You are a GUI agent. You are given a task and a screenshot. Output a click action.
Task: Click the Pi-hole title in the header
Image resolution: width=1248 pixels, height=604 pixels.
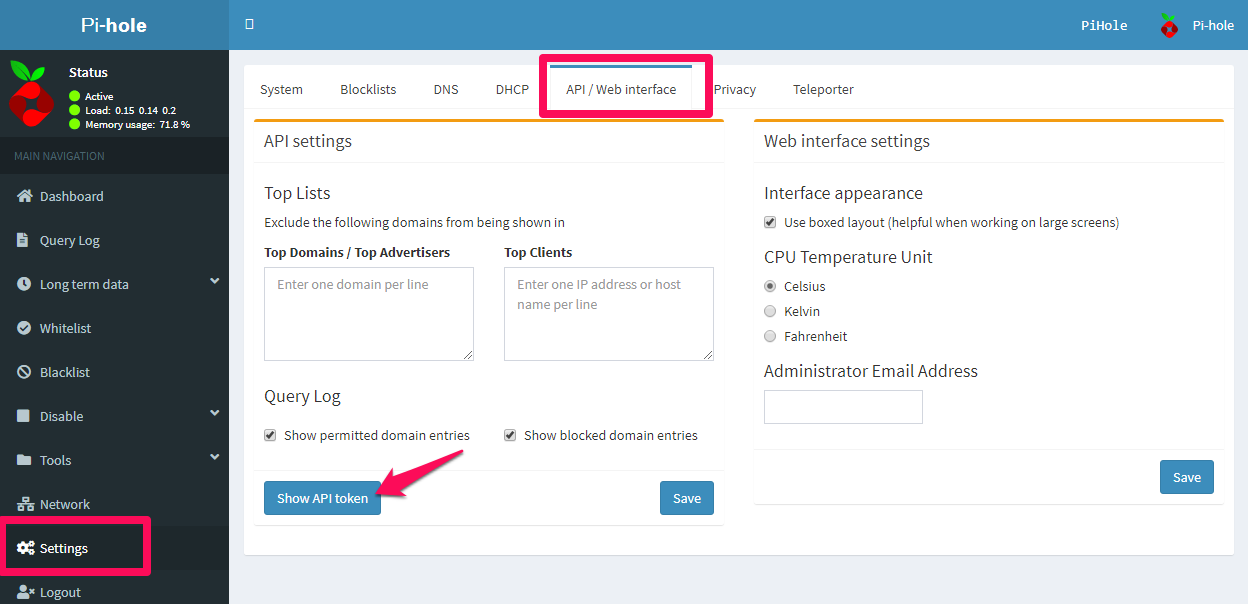click(114, 25)
